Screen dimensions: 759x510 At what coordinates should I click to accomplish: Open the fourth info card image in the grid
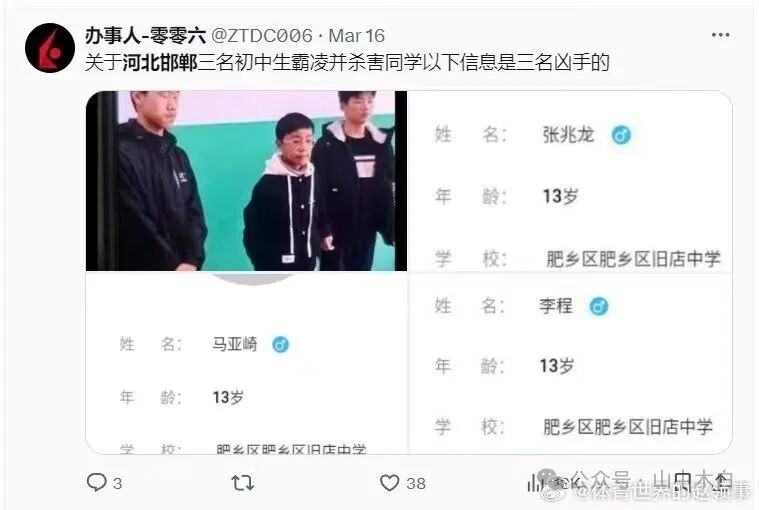point(570,363)
